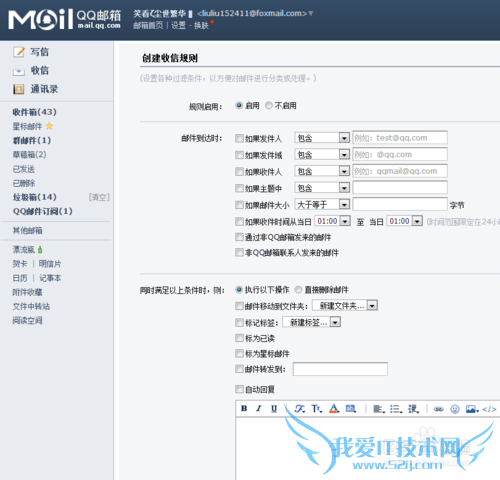Viewport: 500px width, 480px height.
Task: Open the bullet list icon
Action: (396, 409)
